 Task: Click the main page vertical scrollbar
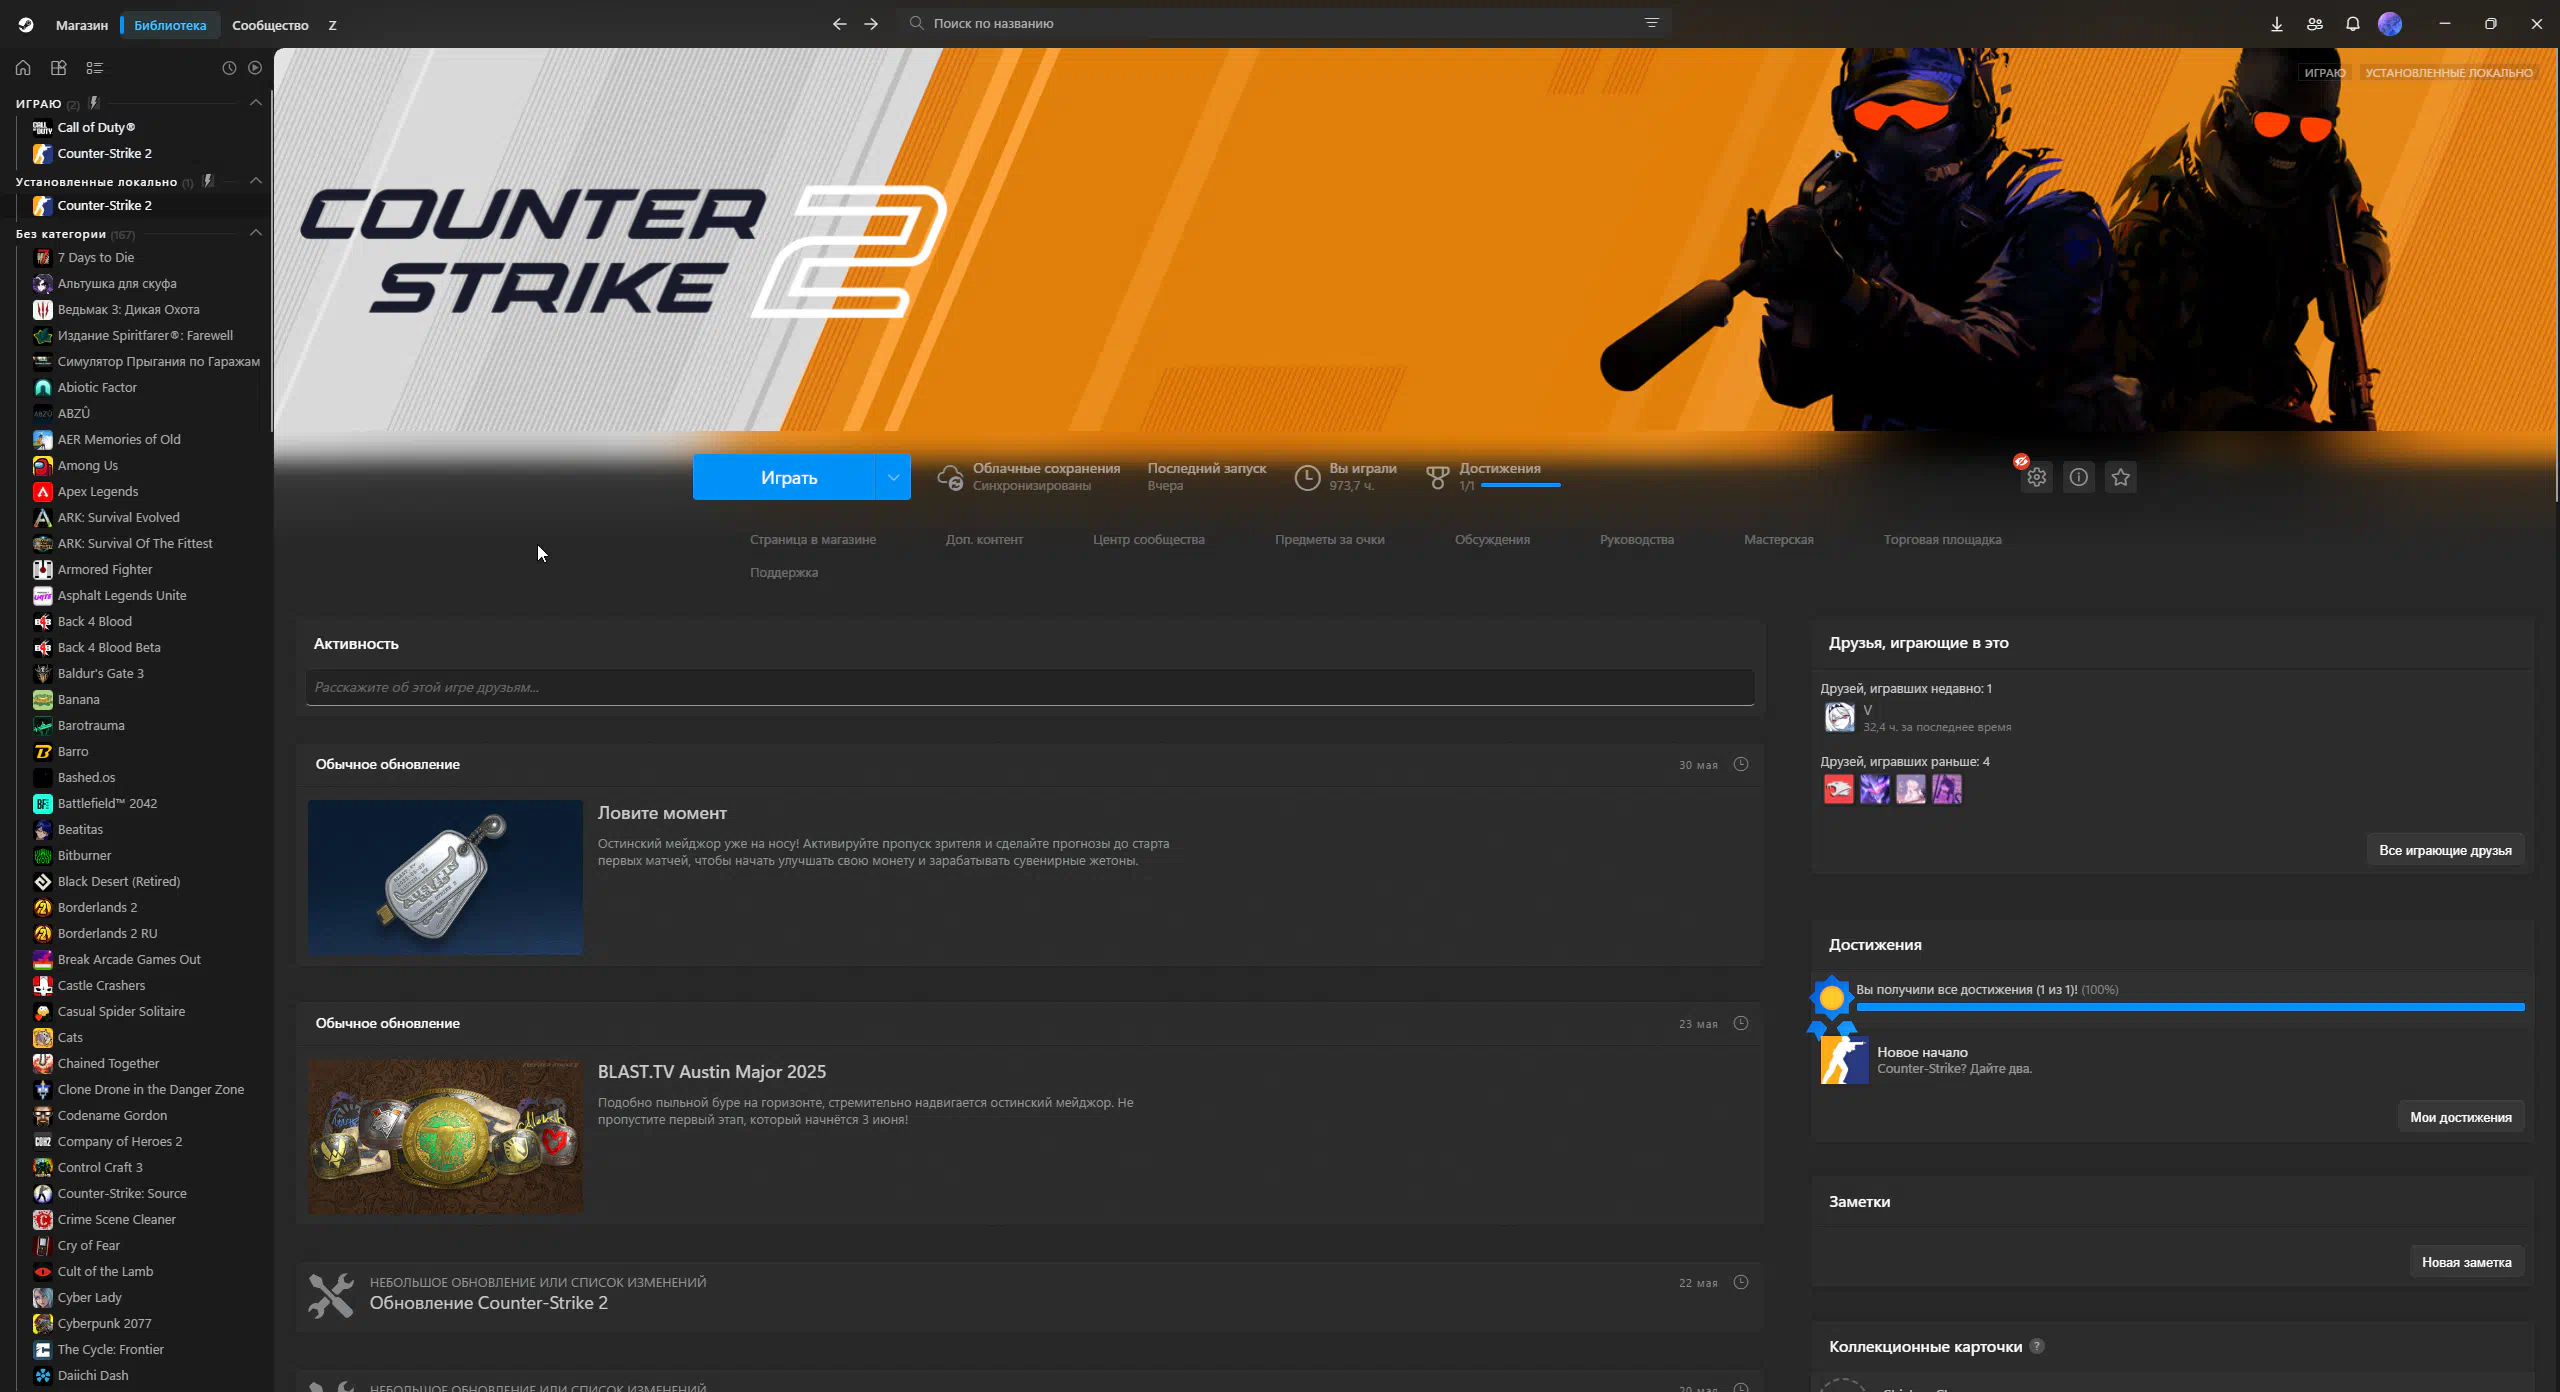pyautogui.click(x=2555, y=275)
